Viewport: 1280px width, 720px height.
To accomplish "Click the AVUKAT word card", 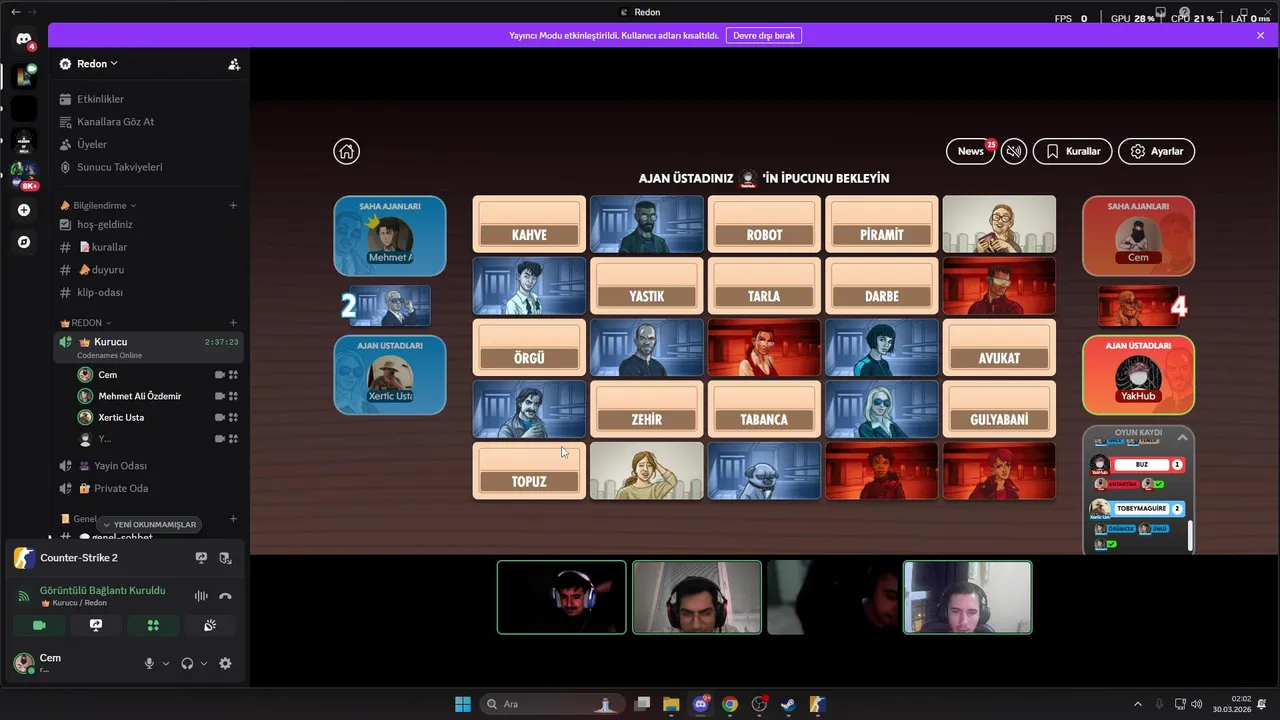I will 999,347.
